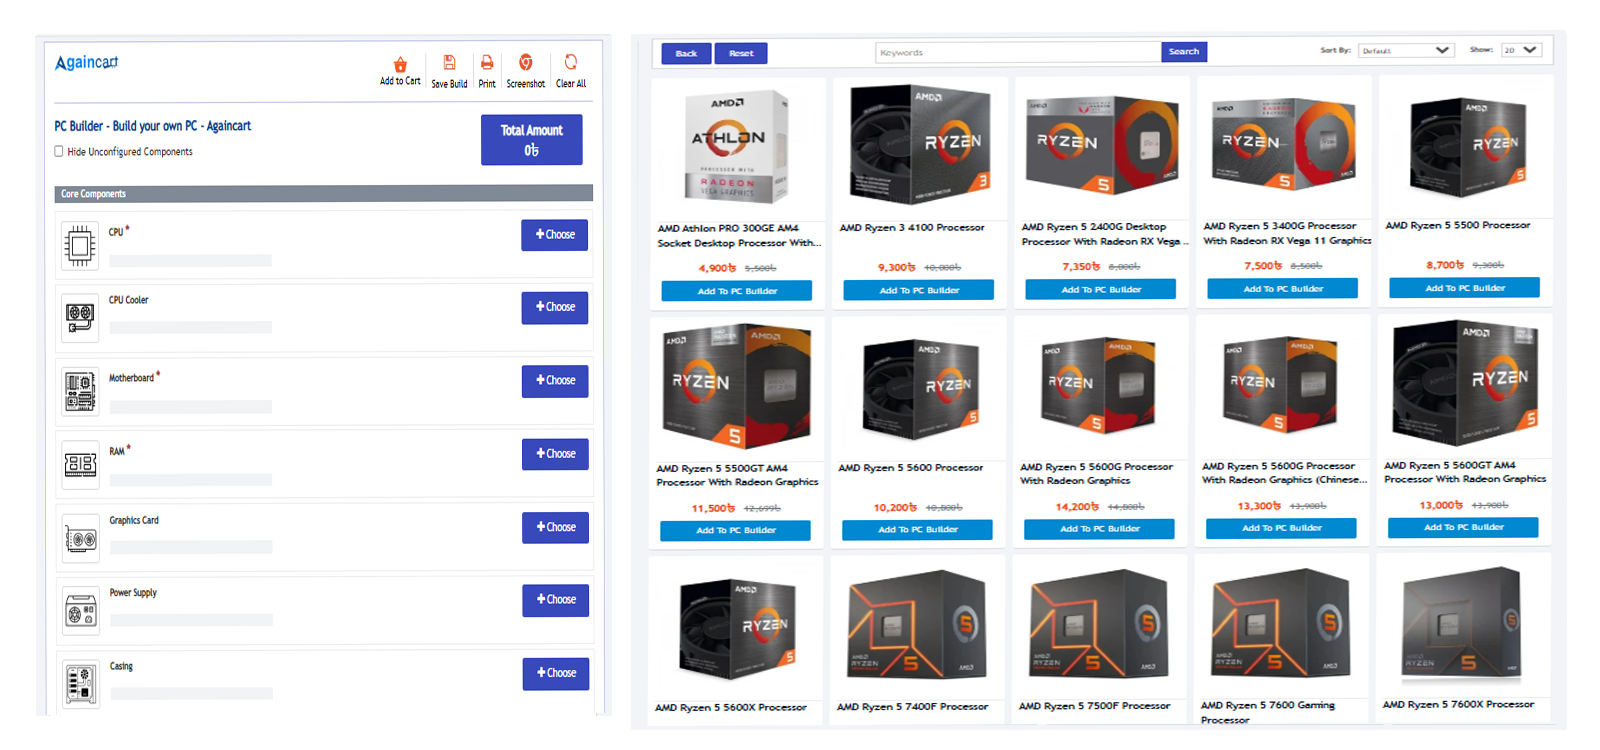Choose a Graphics Card component
The image size is (1600, 750).
click(555, 527)
